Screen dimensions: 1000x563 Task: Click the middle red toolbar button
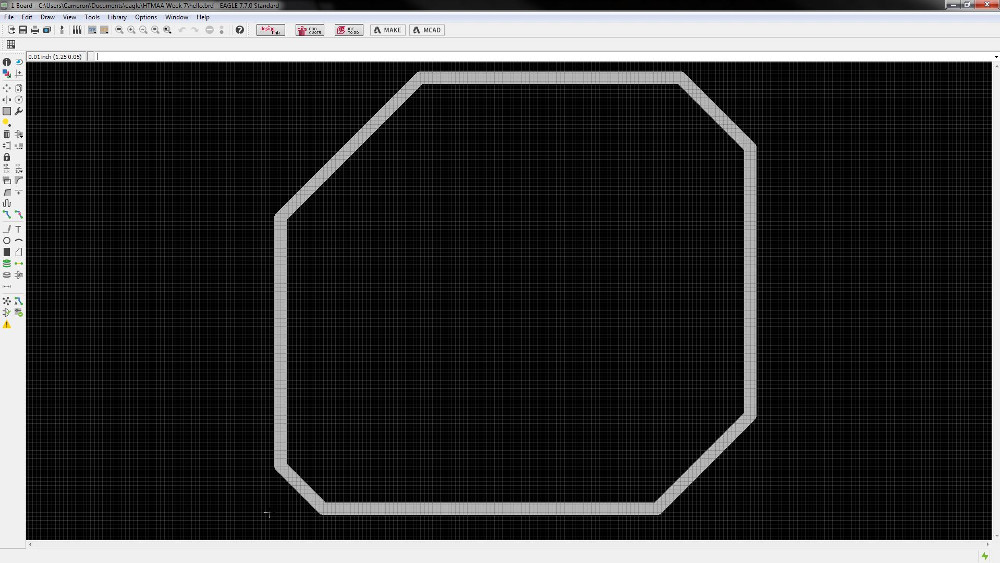click(310, 30)
